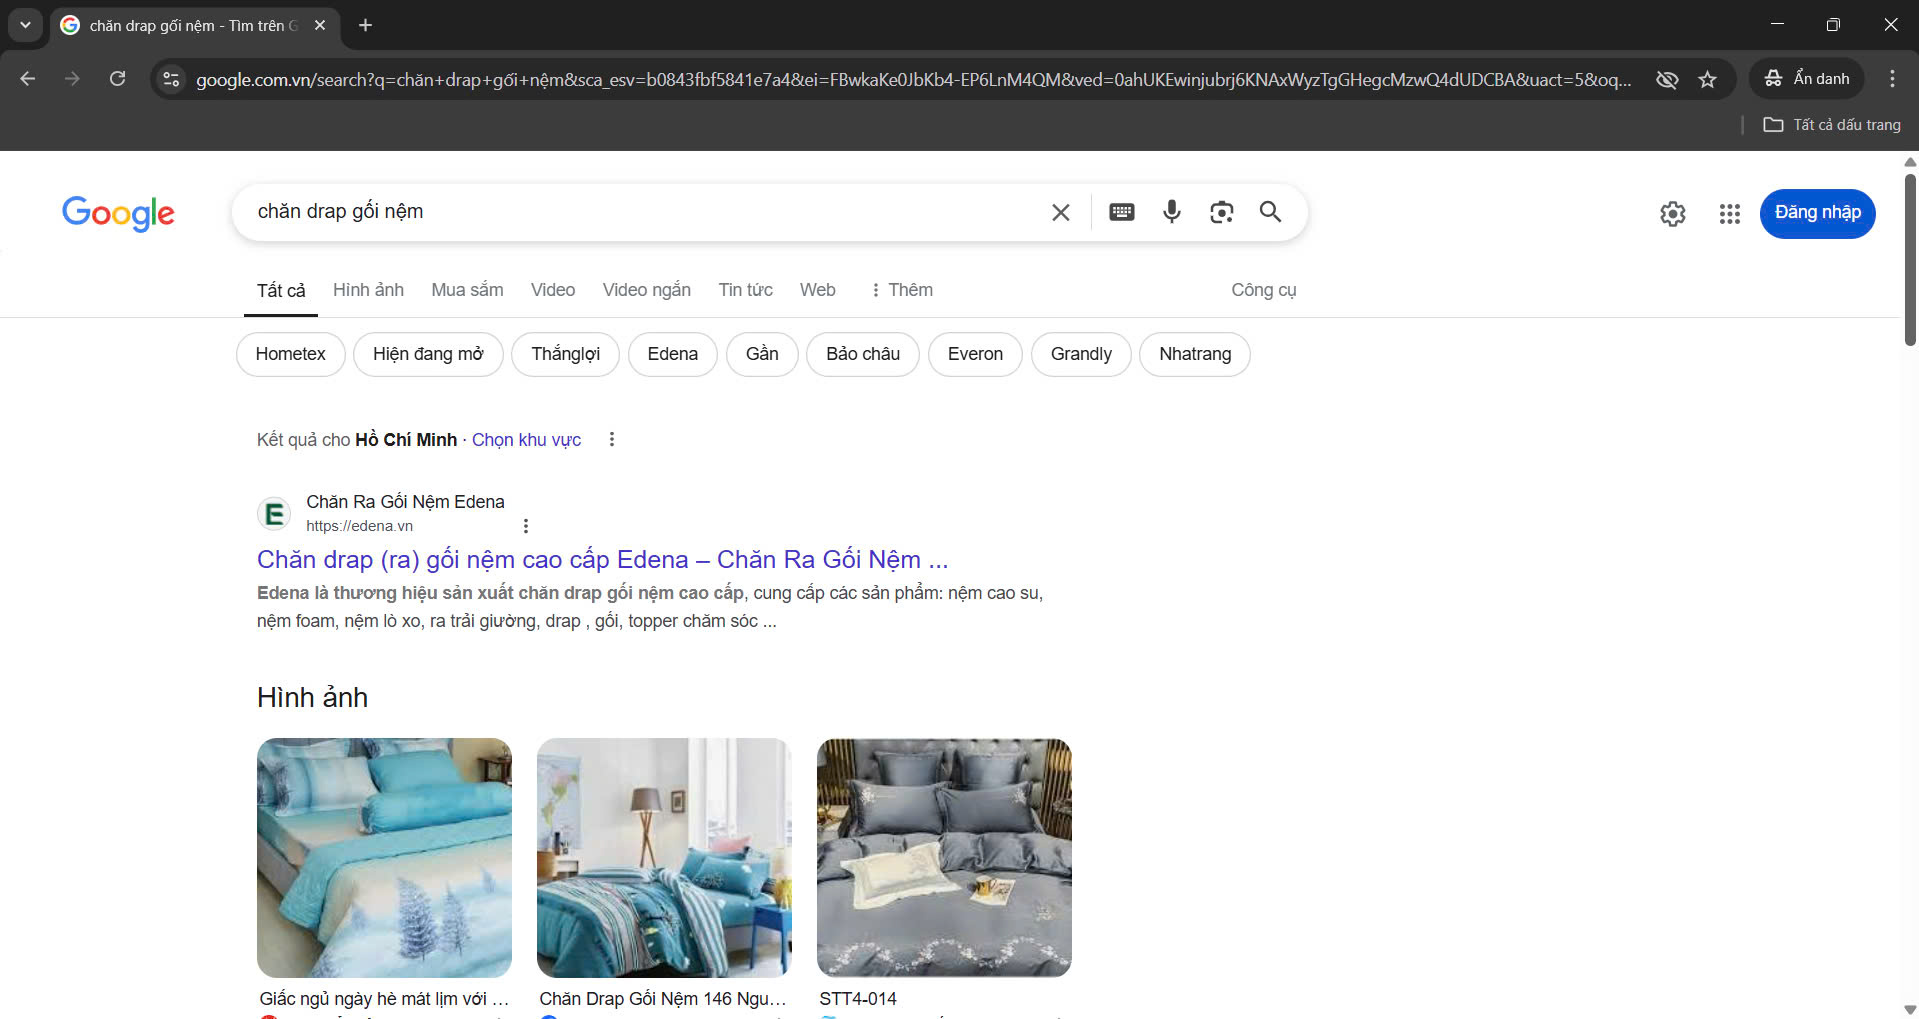Click the Giấc ngủ ngày hè mát lịm caption
This screenshot has height=1019, width=1919.
[x=384, y=998]
